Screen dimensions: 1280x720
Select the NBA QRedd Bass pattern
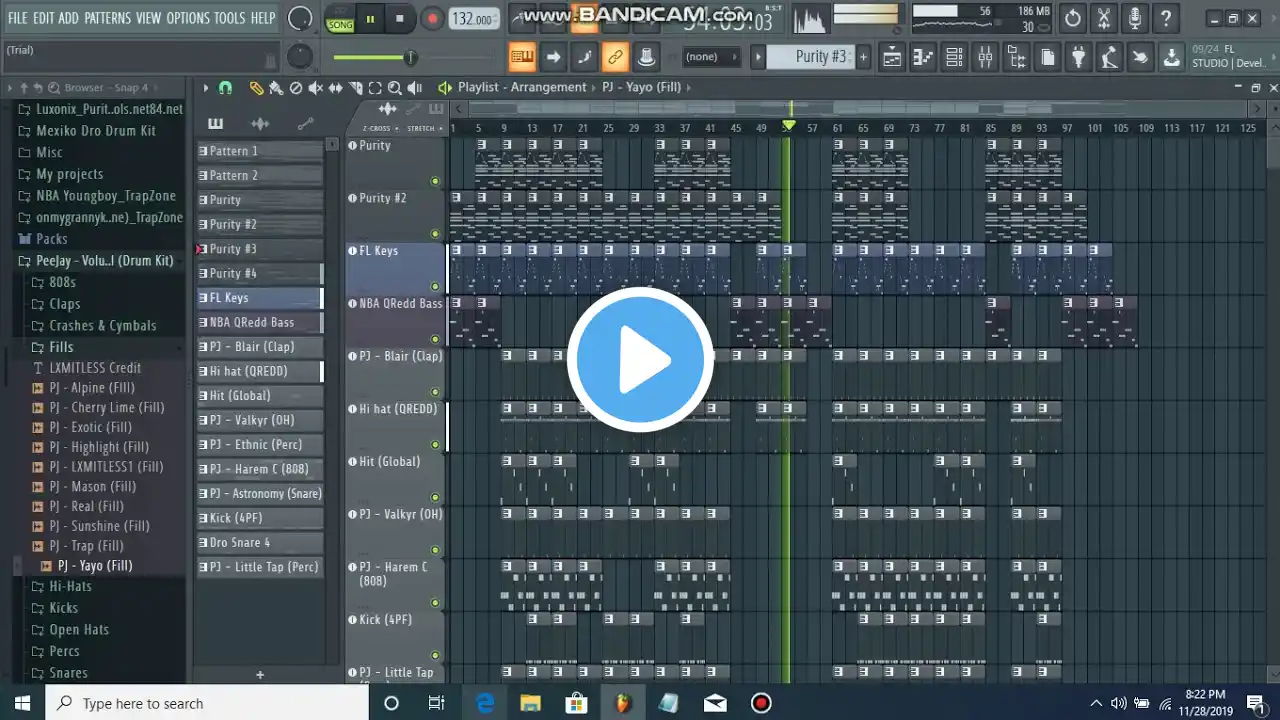point(252,322)
